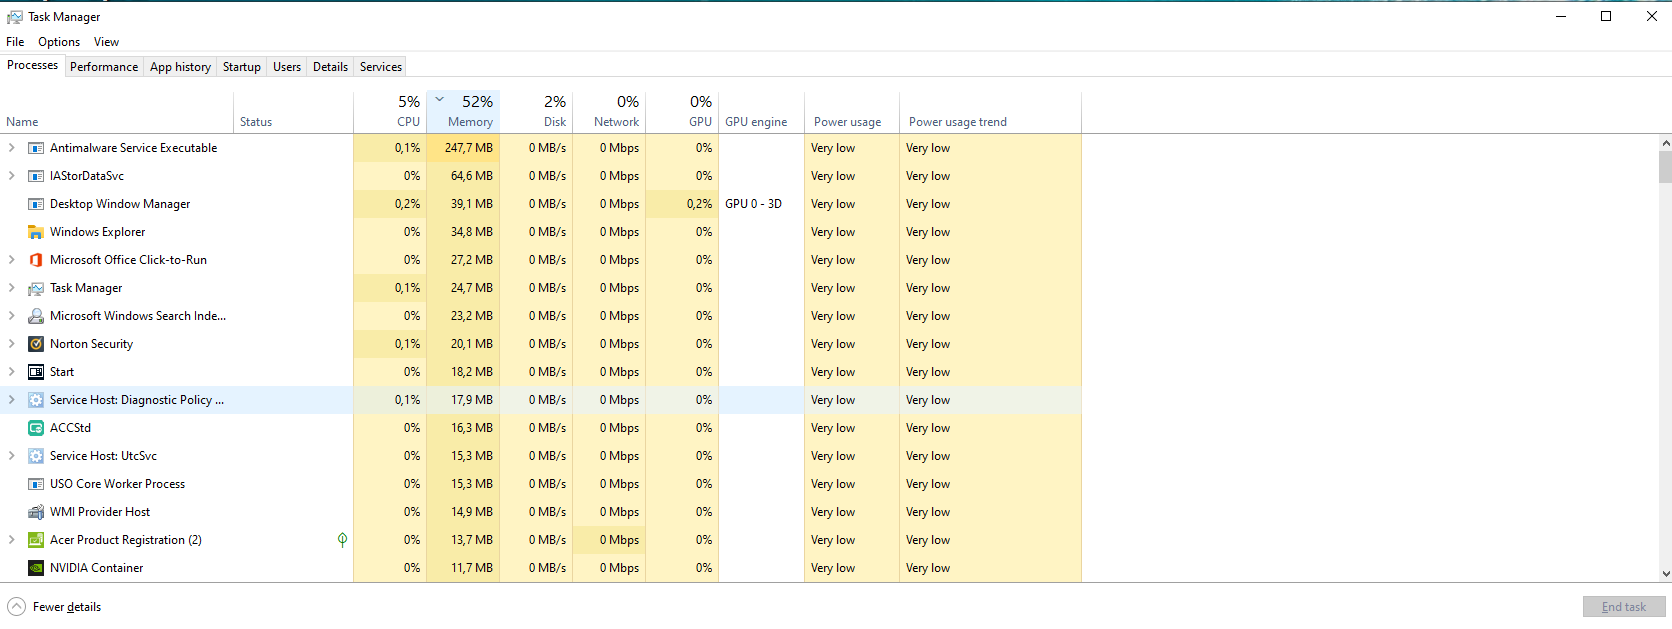Open the View menu
This screenshot has height=629, width=1672.
(x=106, y=42)
